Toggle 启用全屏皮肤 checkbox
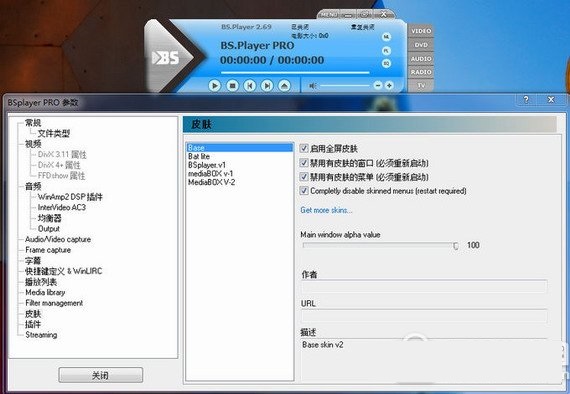 304,148
